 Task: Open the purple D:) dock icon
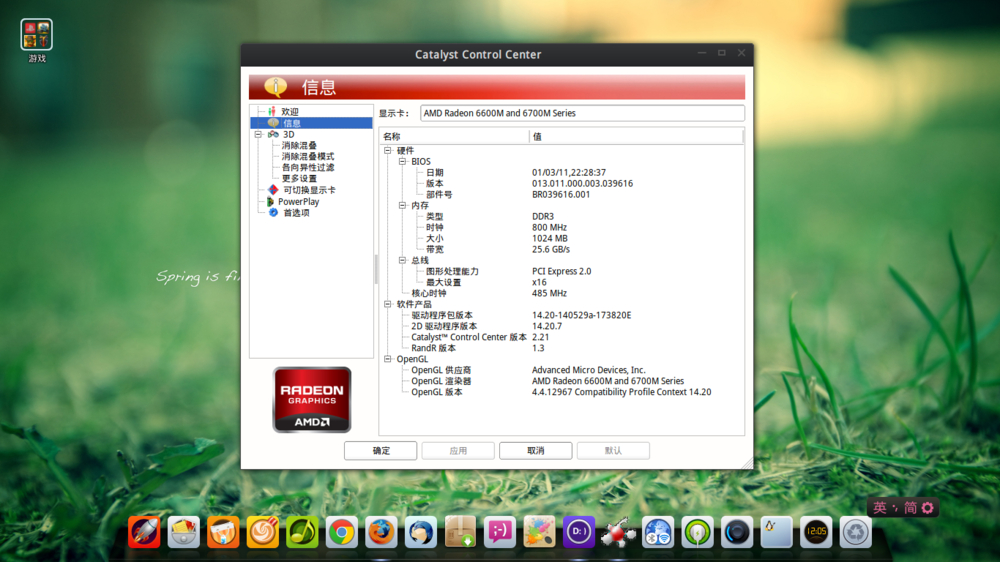pos(579,532)
